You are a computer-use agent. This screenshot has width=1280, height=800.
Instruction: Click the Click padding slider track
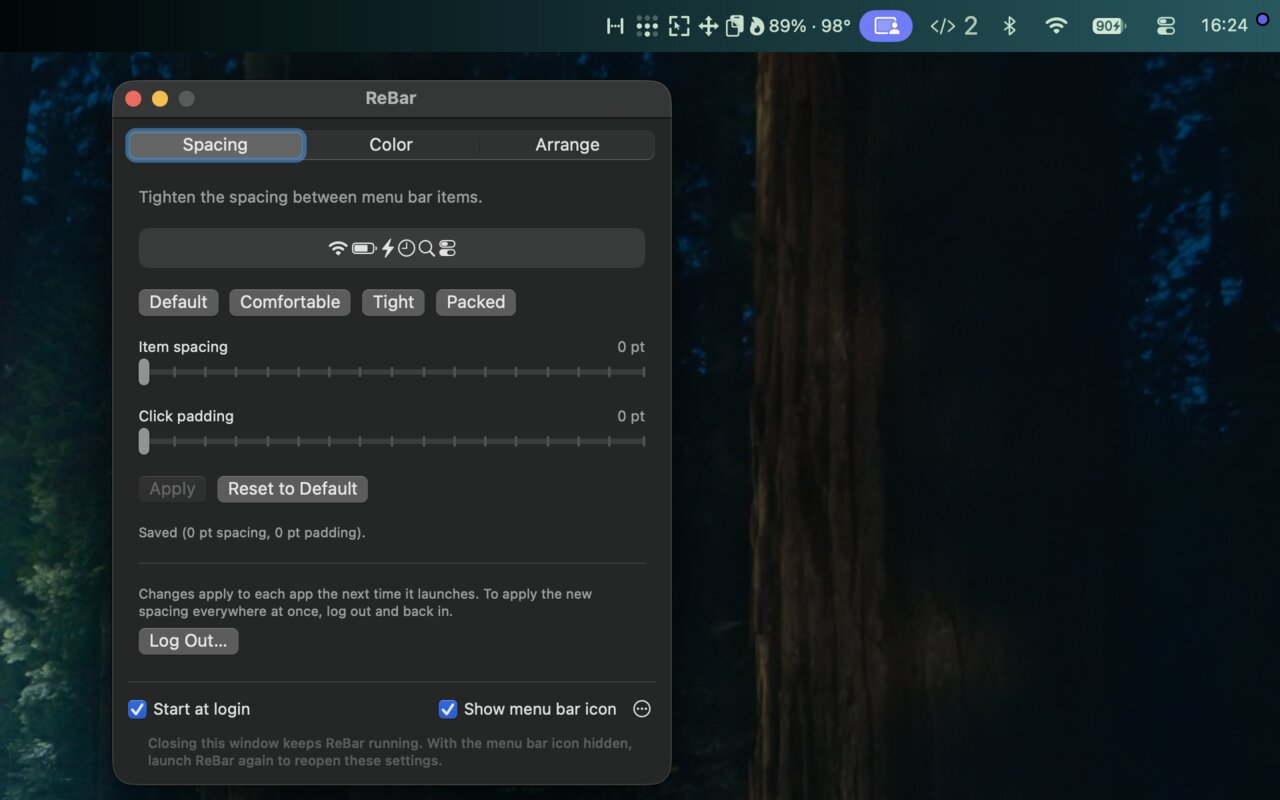tap(392, 441)
